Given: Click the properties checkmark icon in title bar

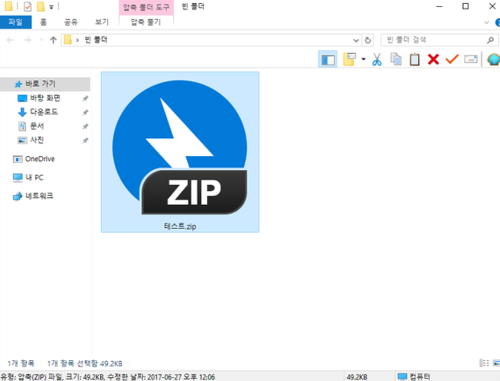Looking at the screenshot, I should 27,6.
